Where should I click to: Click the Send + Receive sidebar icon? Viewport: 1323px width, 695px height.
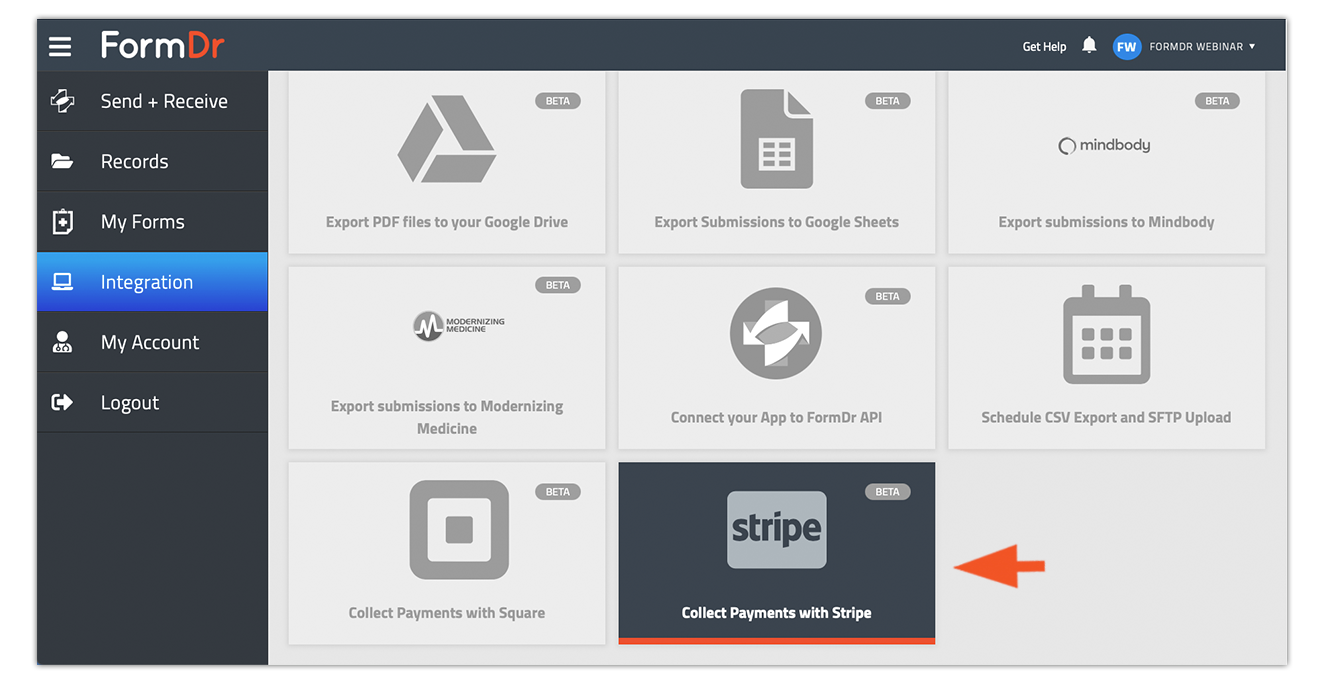[x=62, y=101]
